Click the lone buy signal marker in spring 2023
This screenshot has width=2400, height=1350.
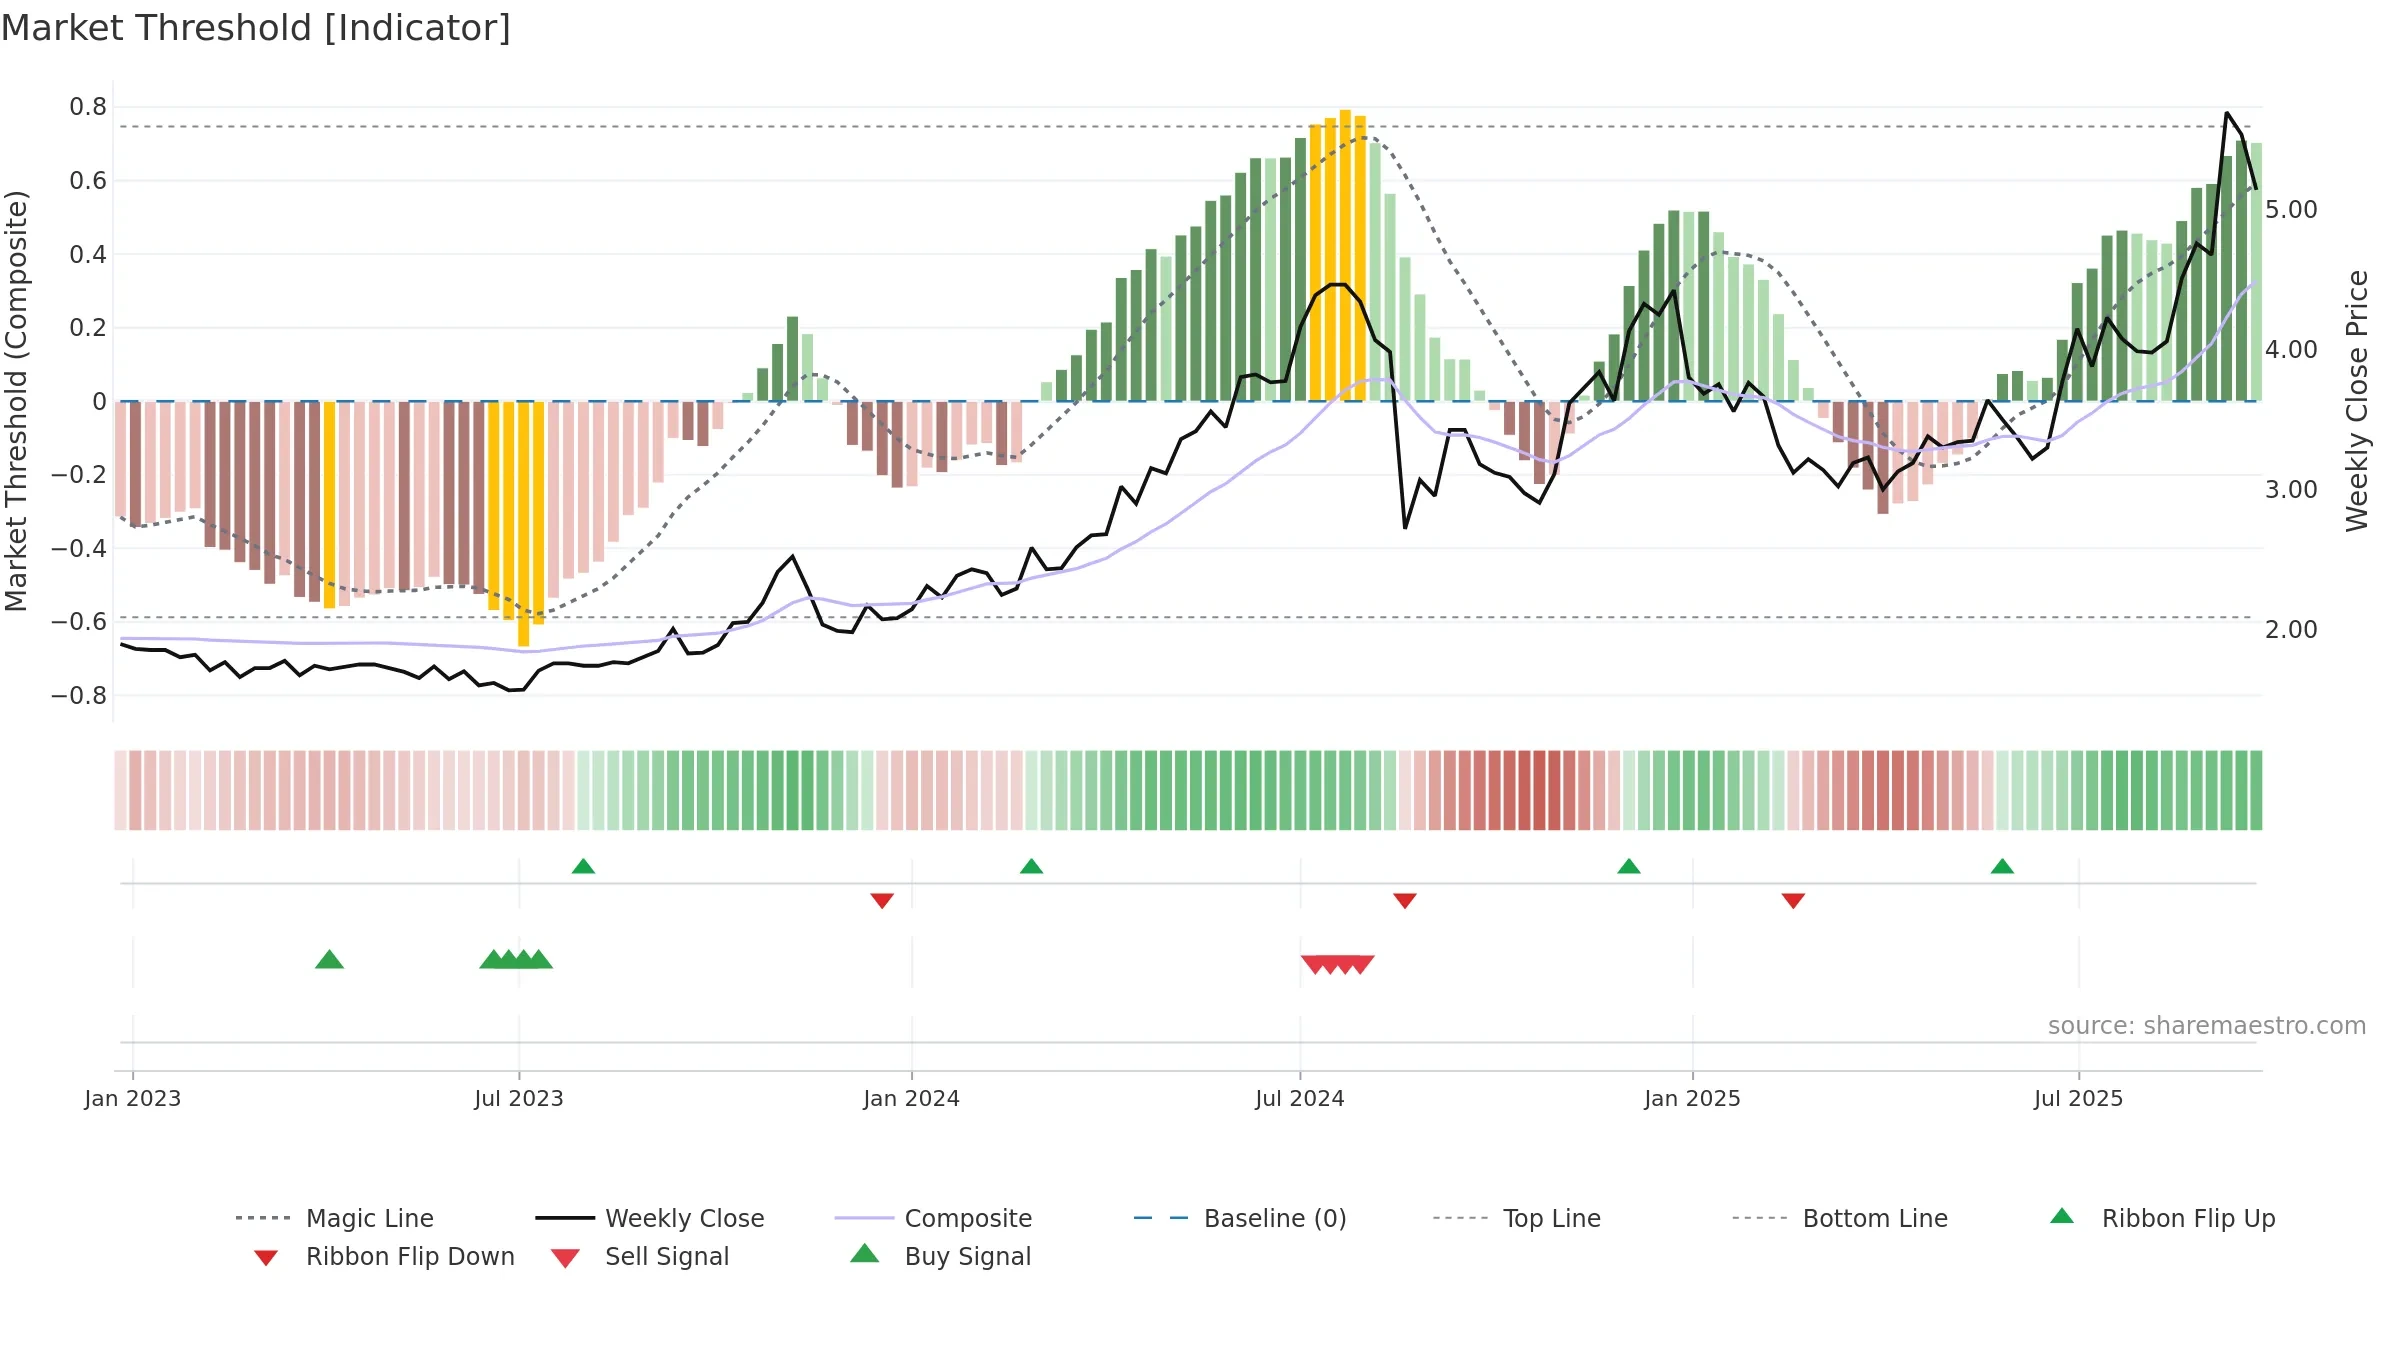point(329,959)
